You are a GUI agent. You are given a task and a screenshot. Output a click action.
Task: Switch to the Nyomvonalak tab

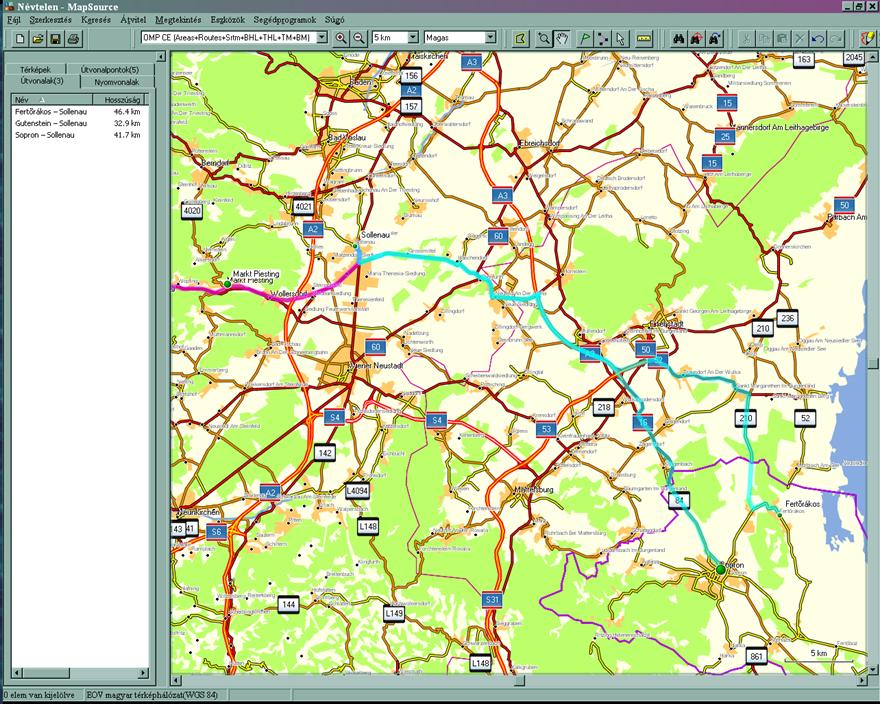coord(117,82)
